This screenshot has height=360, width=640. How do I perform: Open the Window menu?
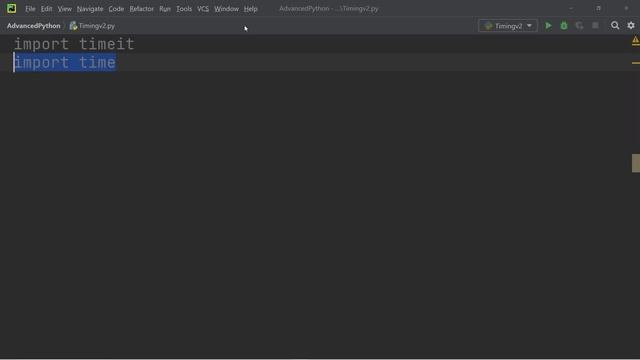[x=226, y=9]
